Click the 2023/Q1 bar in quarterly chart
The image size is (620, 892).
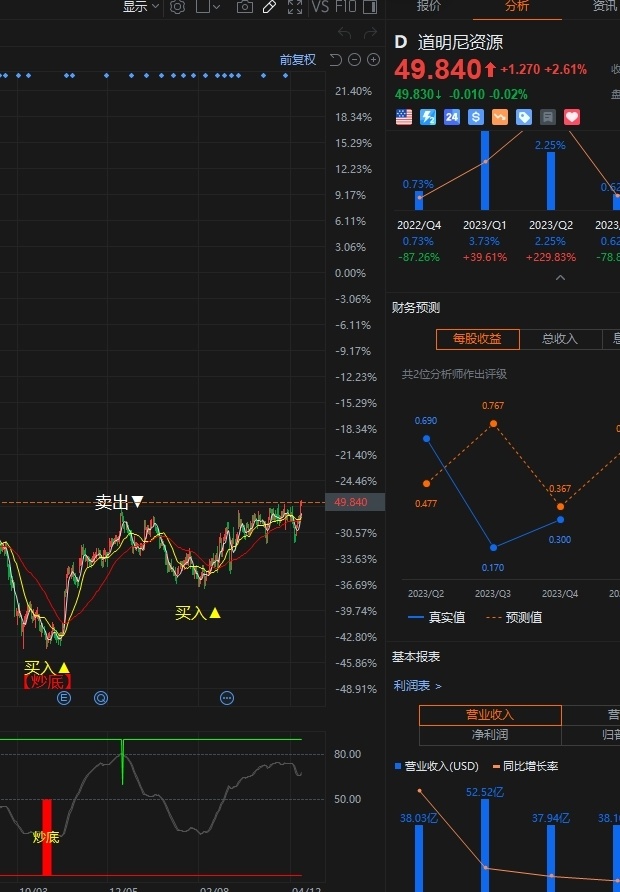(485, 171)
